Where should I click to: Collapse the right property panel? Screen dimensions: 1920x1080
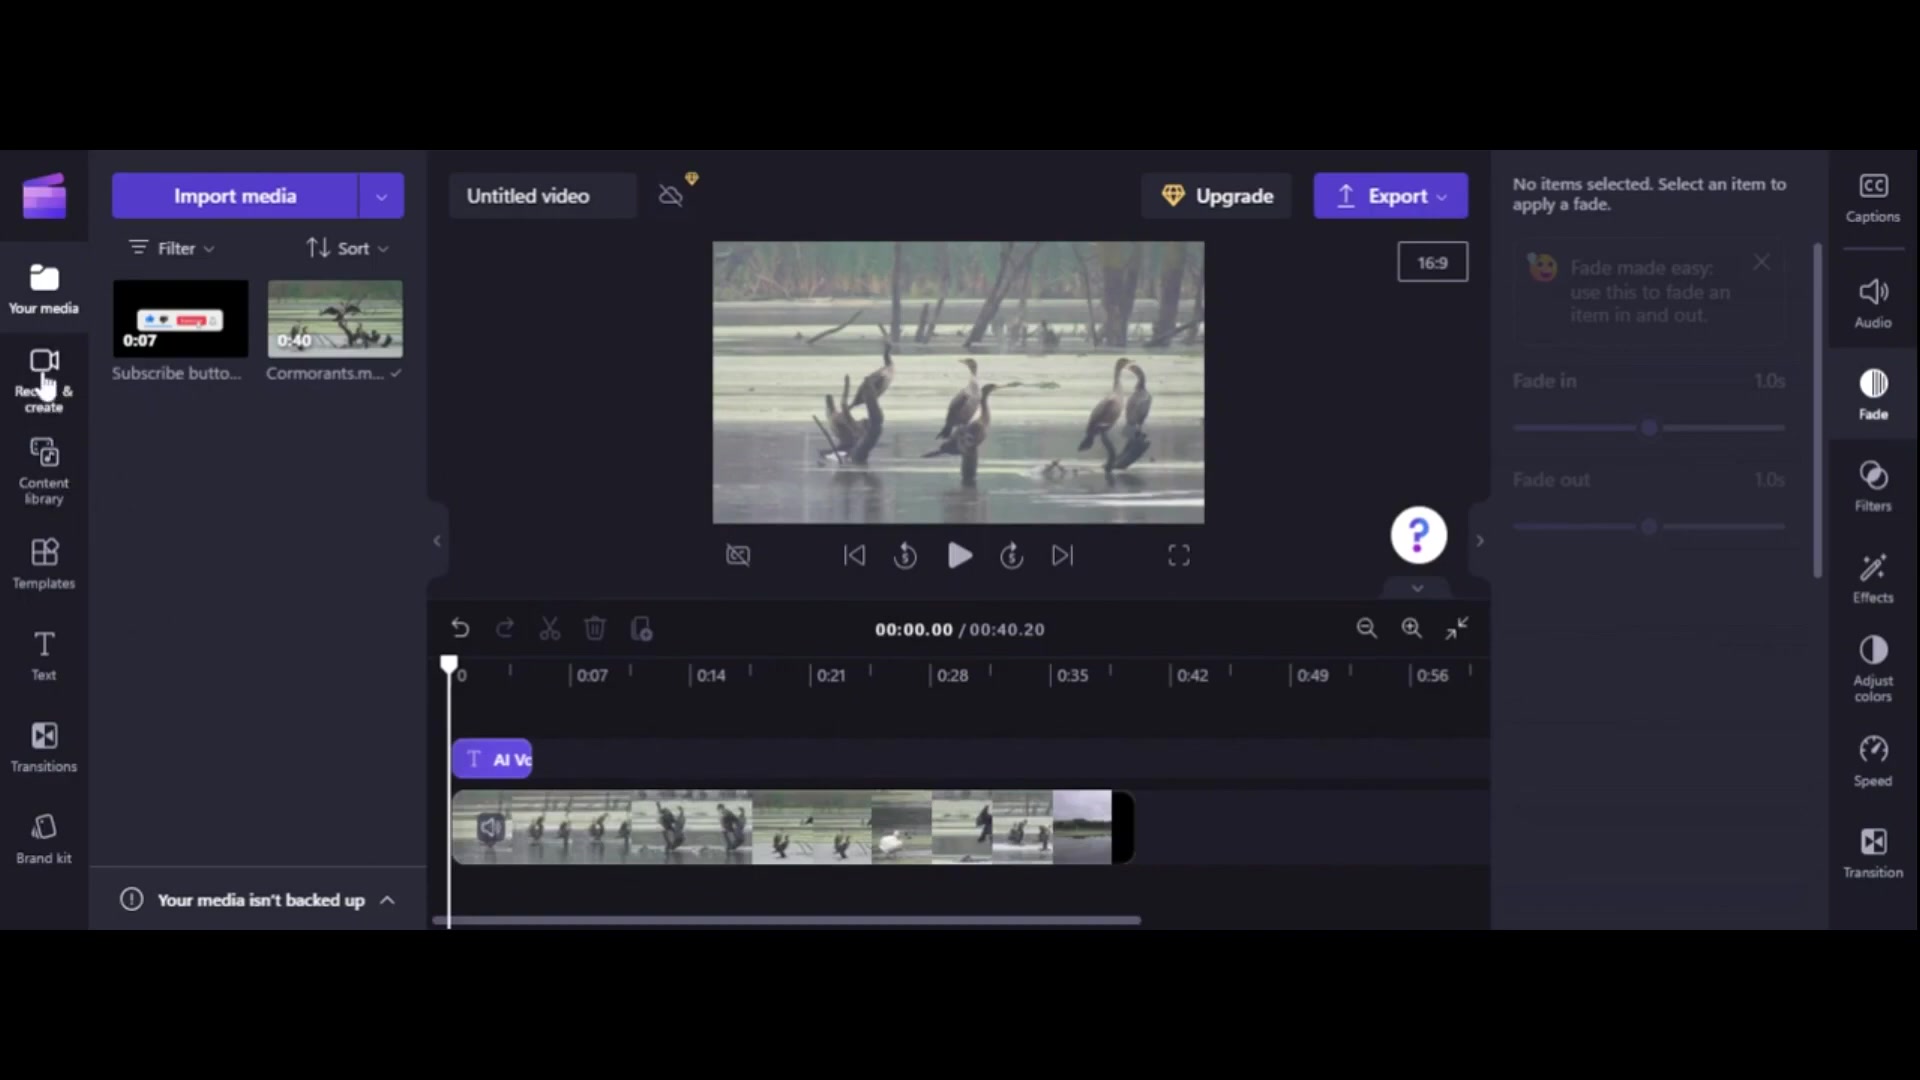[x=1480, y=541]
